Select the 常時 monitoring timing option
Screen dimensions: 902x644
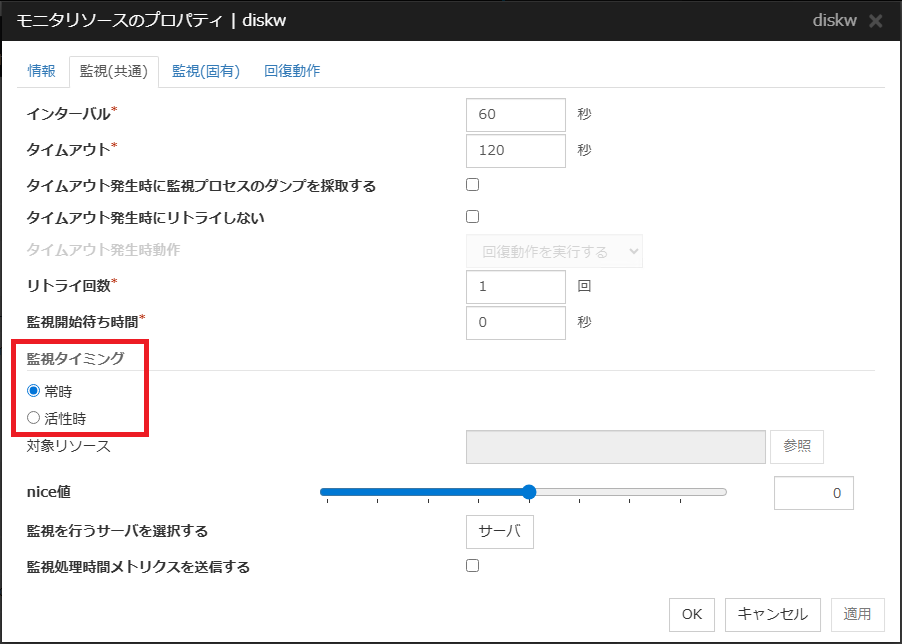point(31,391)
